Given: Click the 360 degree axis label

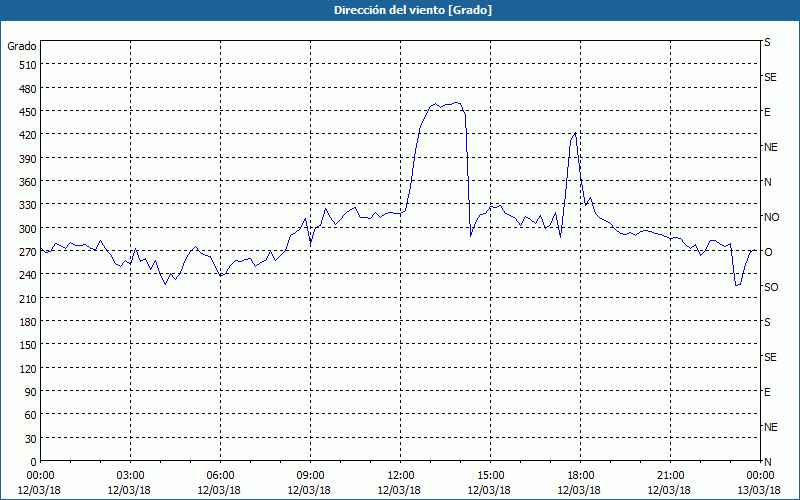Looking at the screenshot, I should click(28, 182).
